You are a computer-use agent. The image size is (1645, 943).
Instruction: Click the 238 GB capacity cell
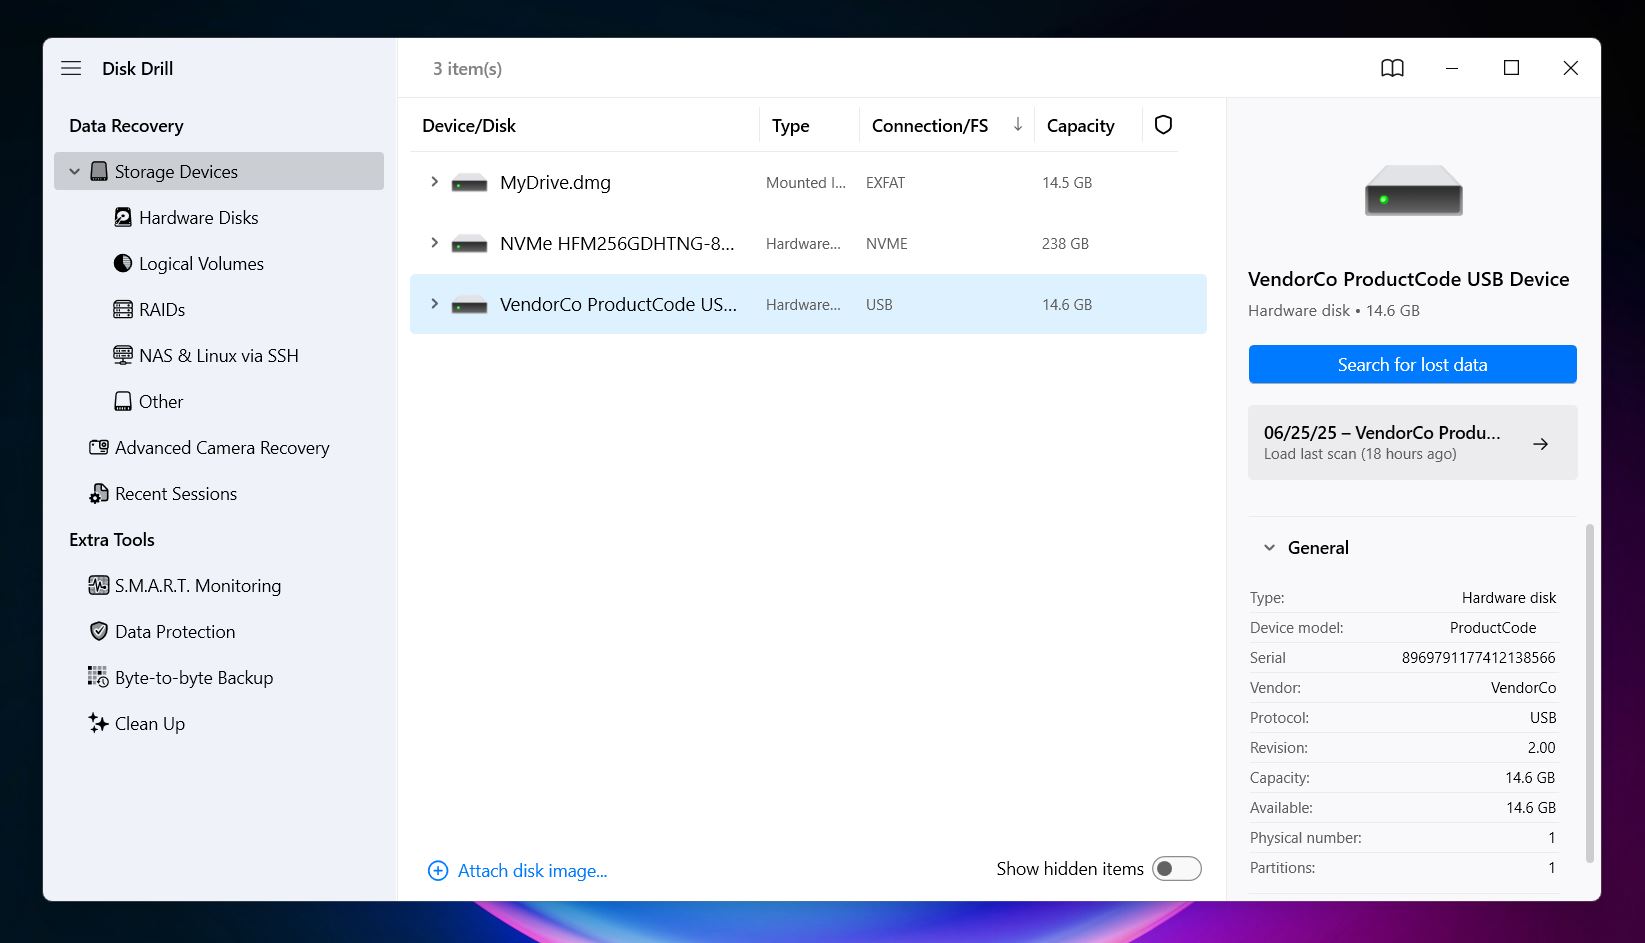pyautogui.click(x=1065, y=244)
